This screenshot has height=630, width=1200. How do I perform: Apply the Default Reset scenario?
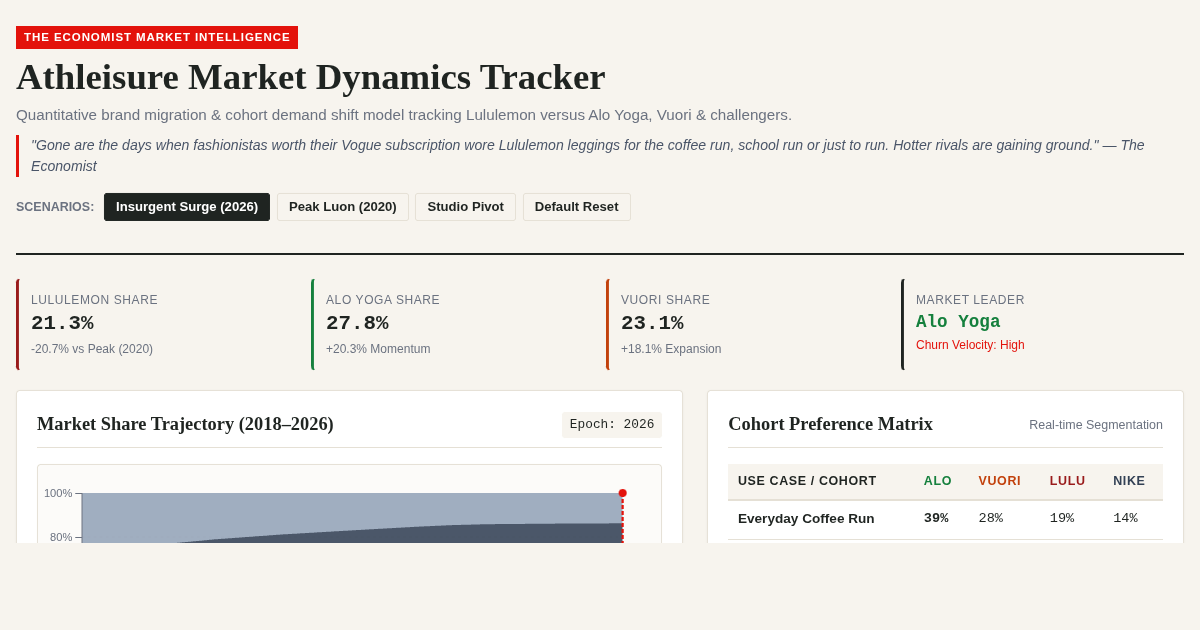click(x=576, y=207)
